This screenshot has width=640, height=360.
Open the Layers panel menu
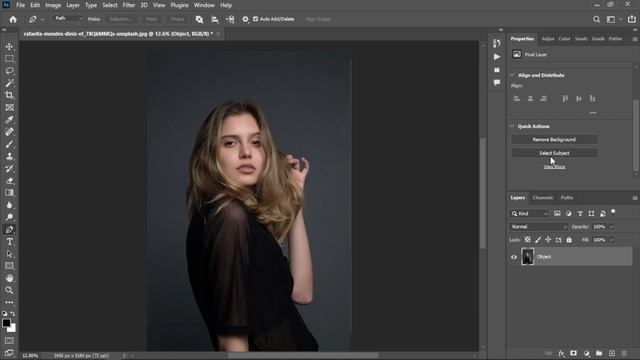[x=635, y=198]
